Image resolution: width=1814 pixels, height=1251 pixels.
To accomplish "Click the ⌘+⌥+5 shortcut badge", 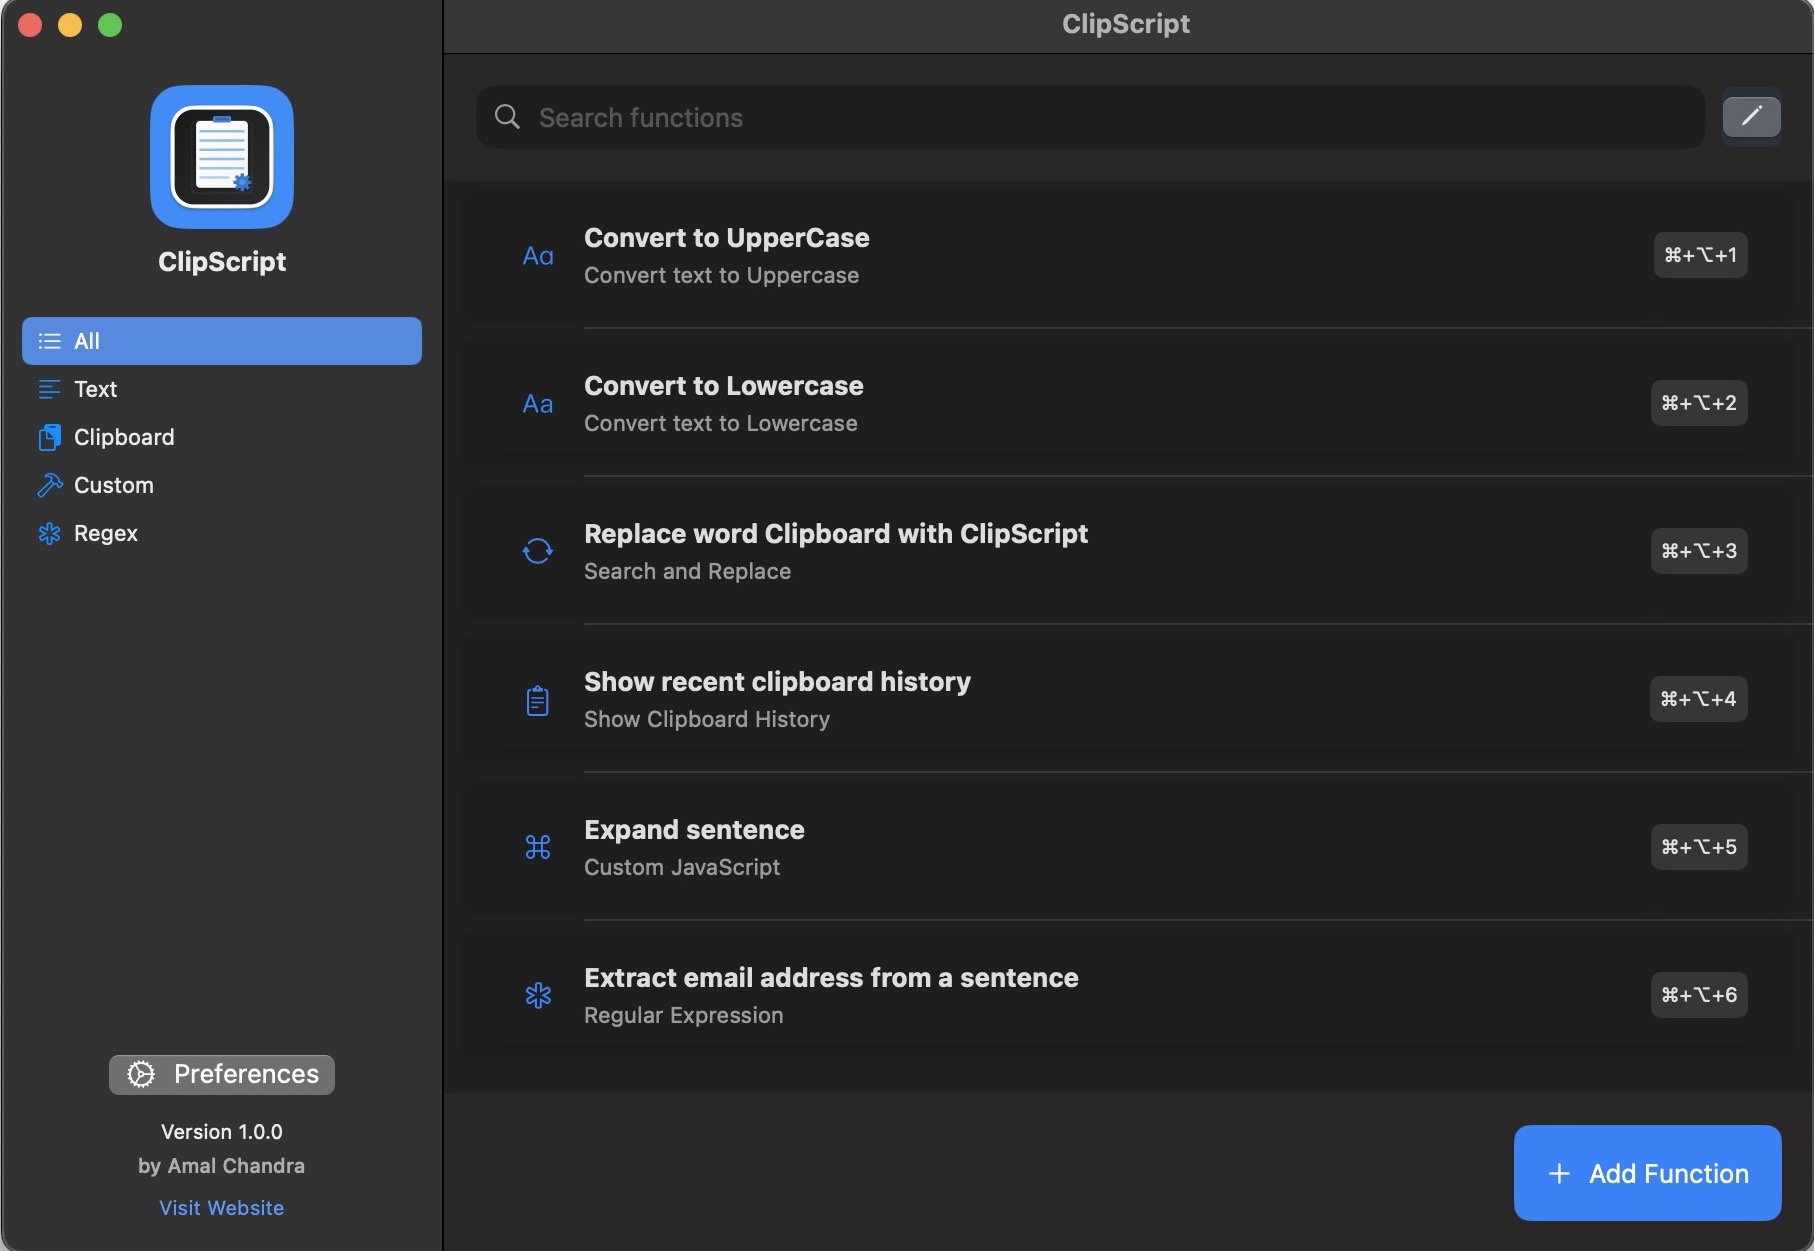I will coord(1699,847).
